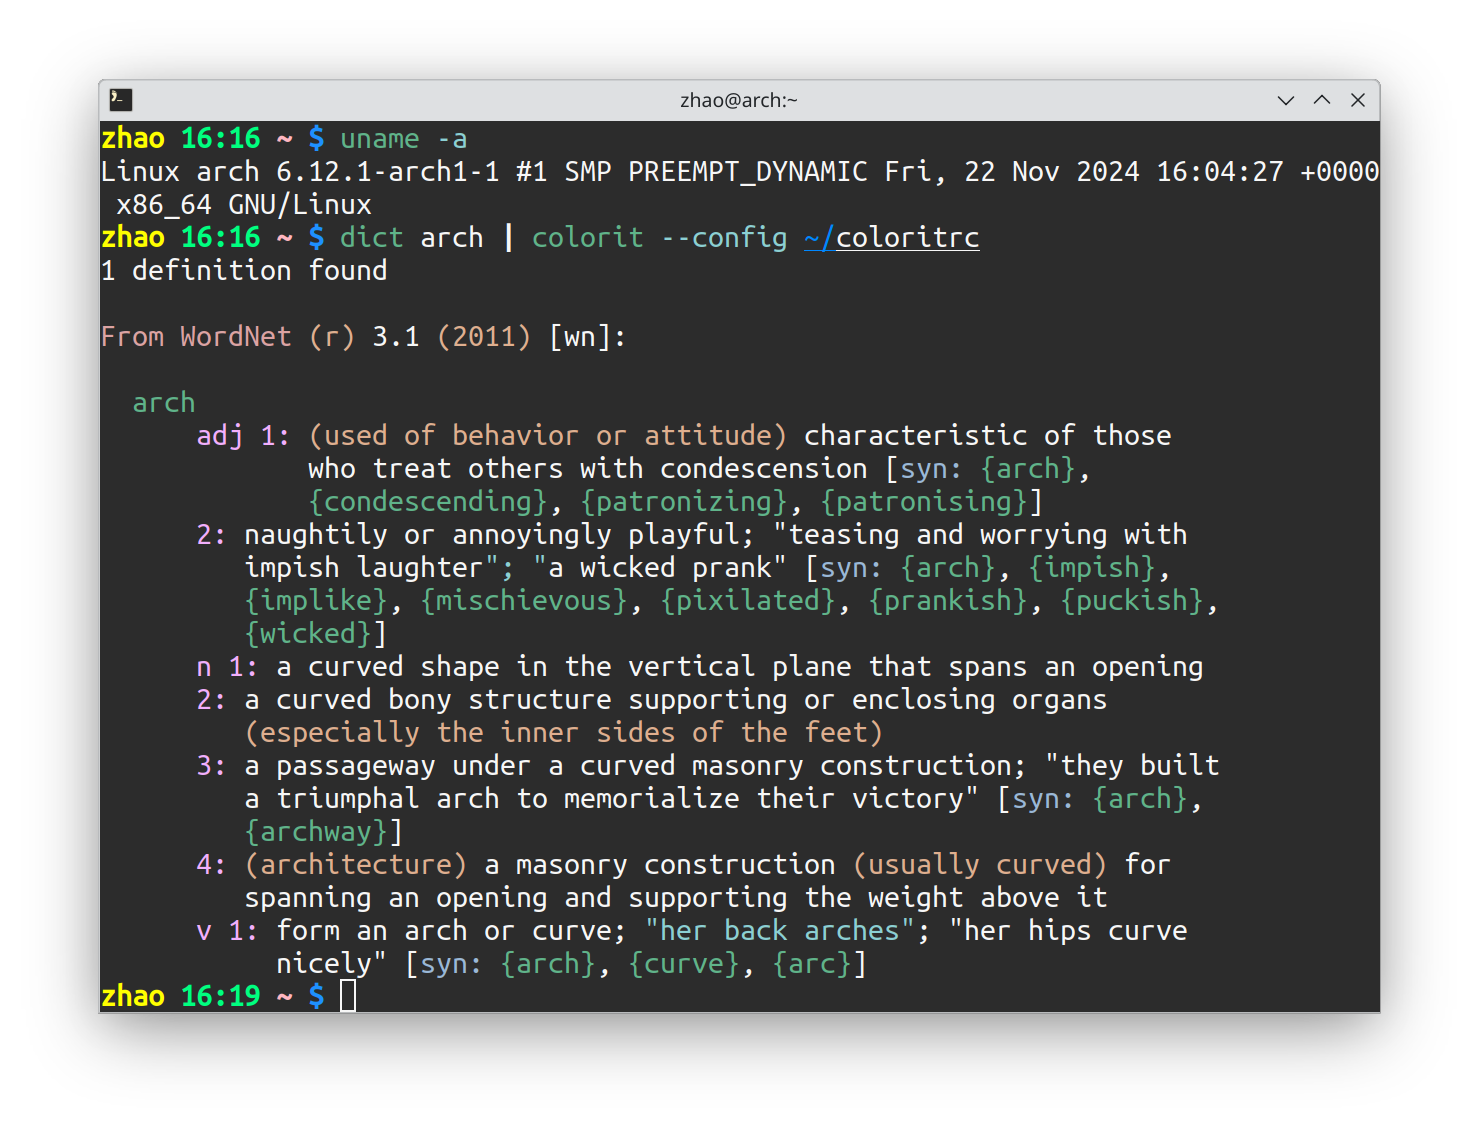This screenshot has width=1478, height=1129.
Task: Click the terminal icon in the title bar
Action: 121,99
